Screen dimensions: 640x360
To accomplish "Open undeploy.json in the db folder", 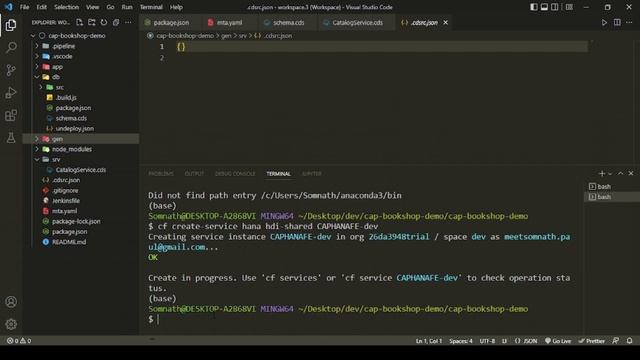I will (x=75, y=129).
